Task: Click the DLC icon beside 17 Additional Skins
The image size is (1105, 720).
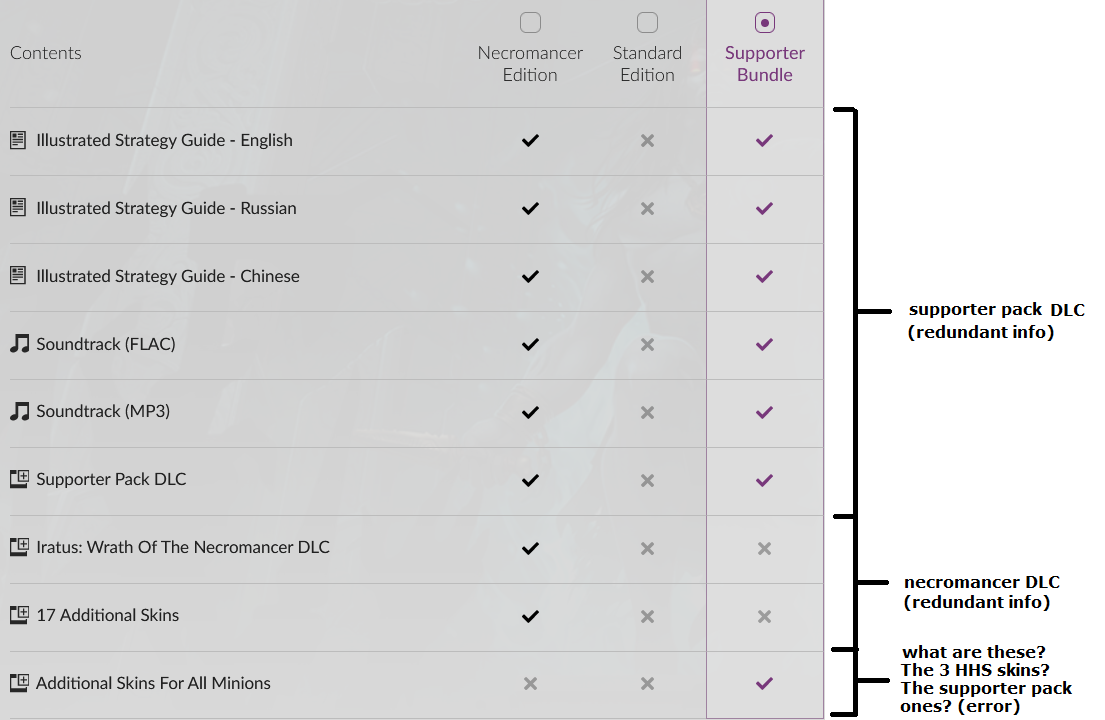Action: pyautogui.click(x=20, y=615)
